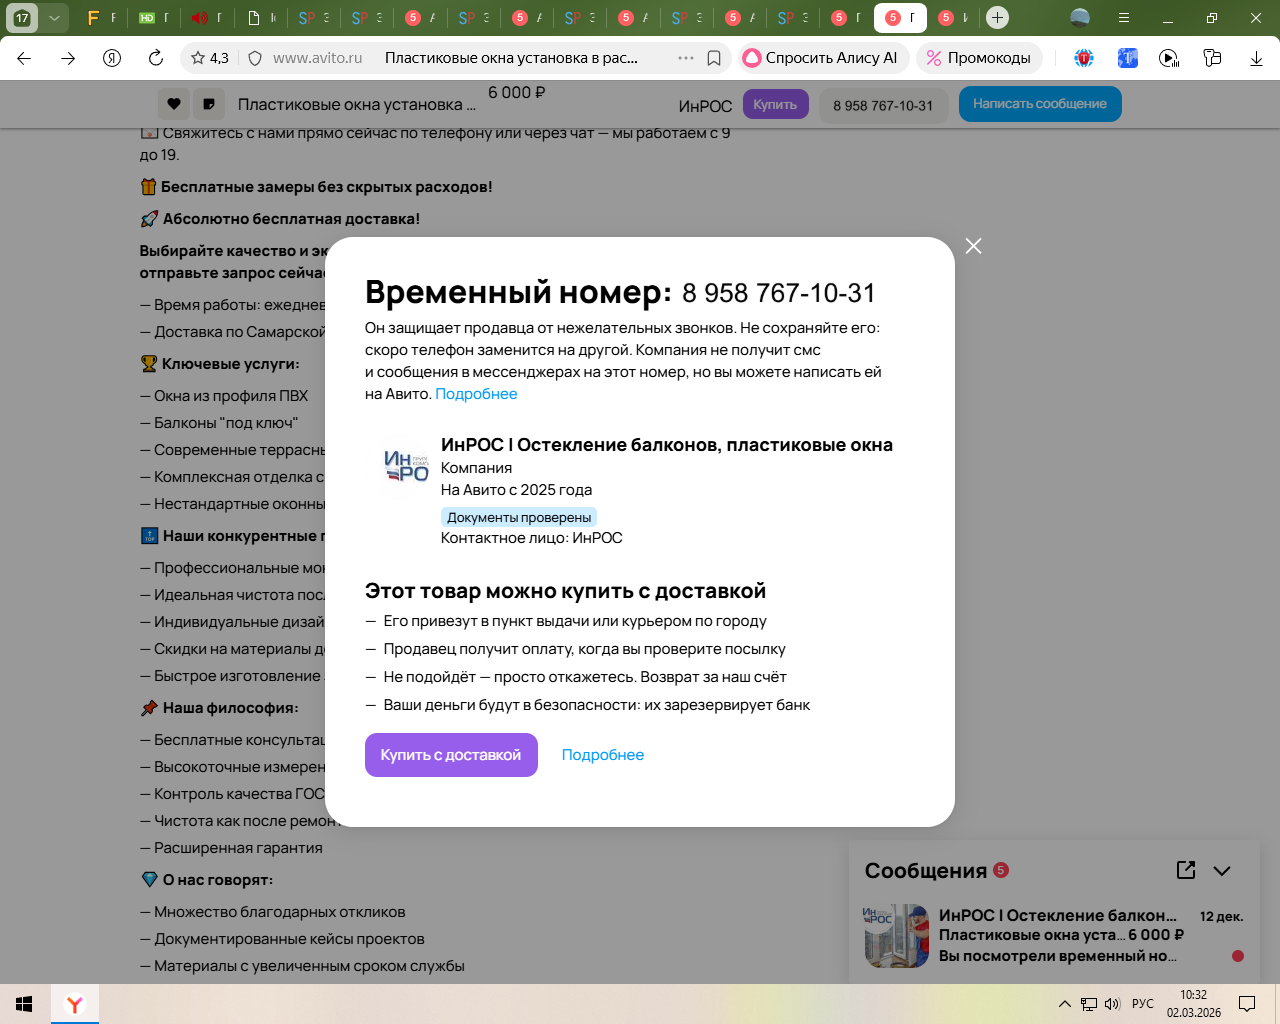Open the network tray icon
Viewport: 1280px width, 1024px height.
click(1089, 1004)
